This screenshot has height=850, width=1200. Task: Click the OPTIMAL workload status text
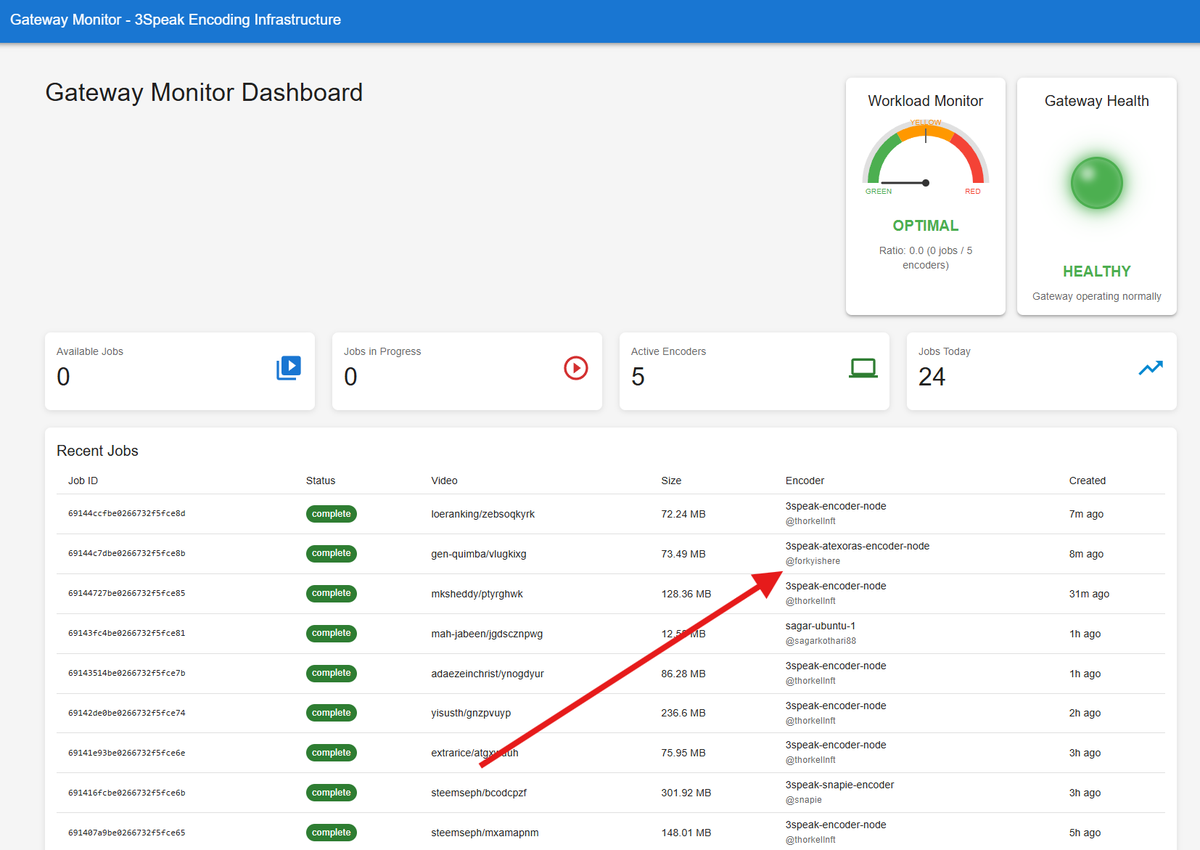coord(926,226)
